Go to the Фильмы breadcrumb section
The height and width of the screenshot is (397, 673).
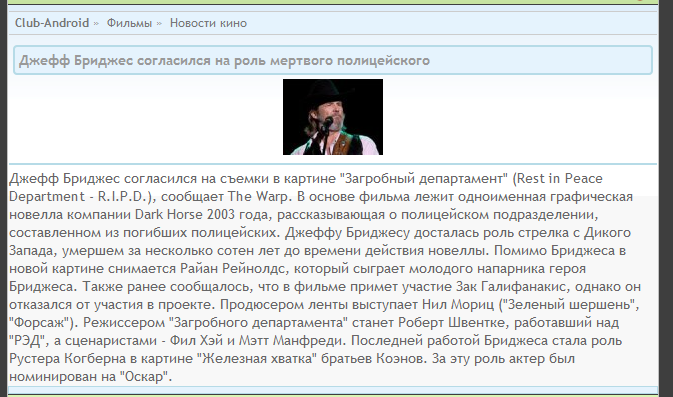pyautogui.click(x=129, y=23)
